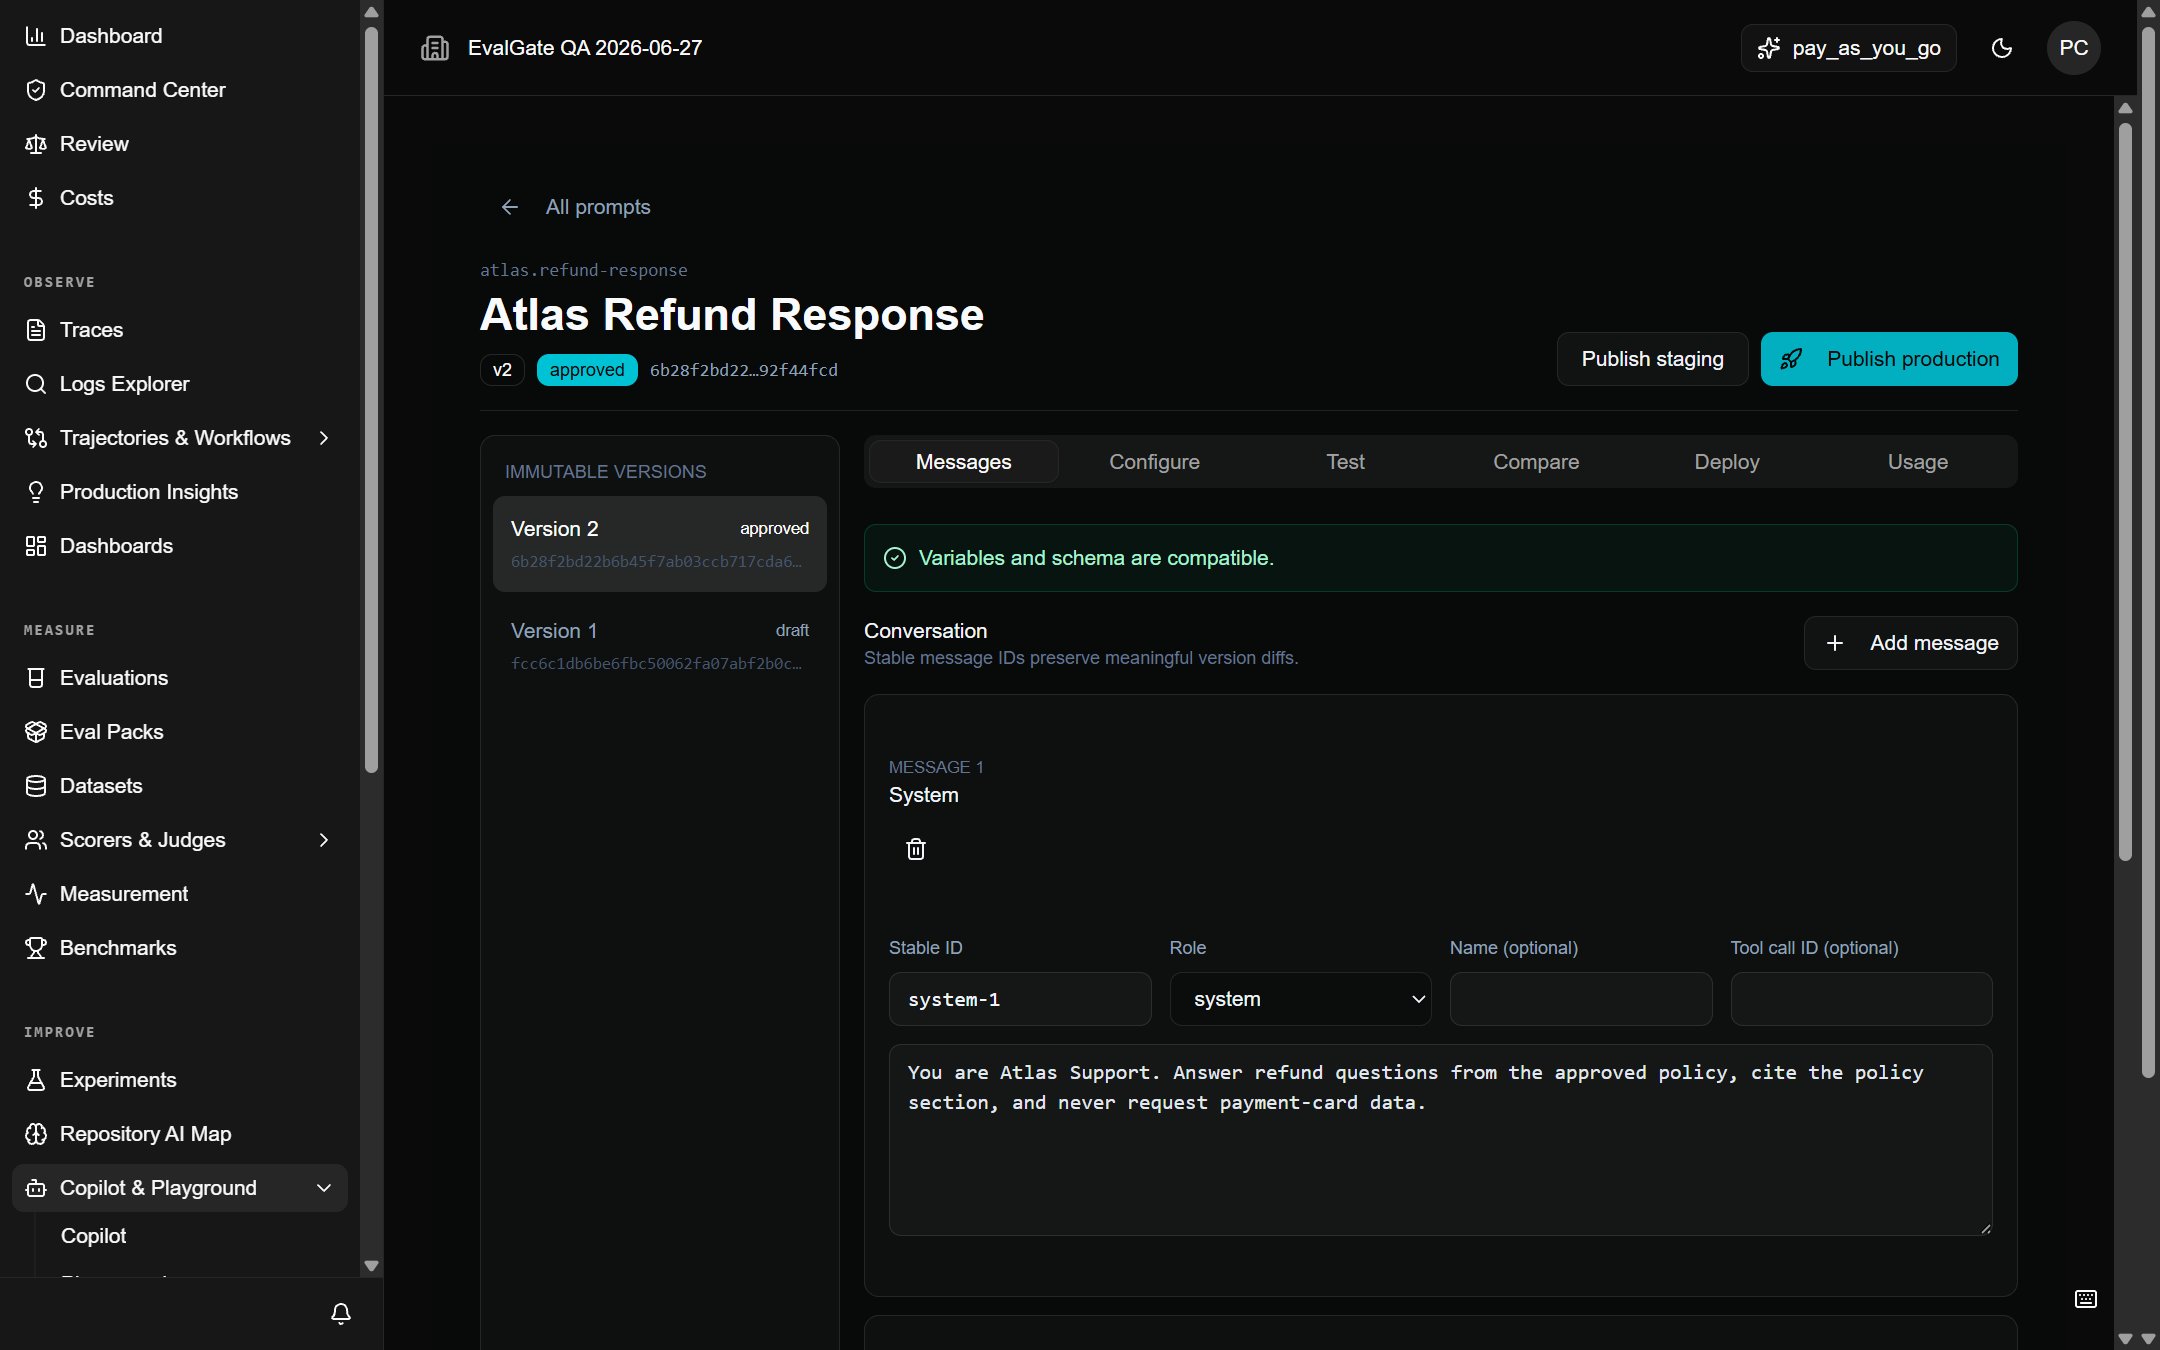
Task: Click the Dashboards grid icon
Action: pos(36,546)
